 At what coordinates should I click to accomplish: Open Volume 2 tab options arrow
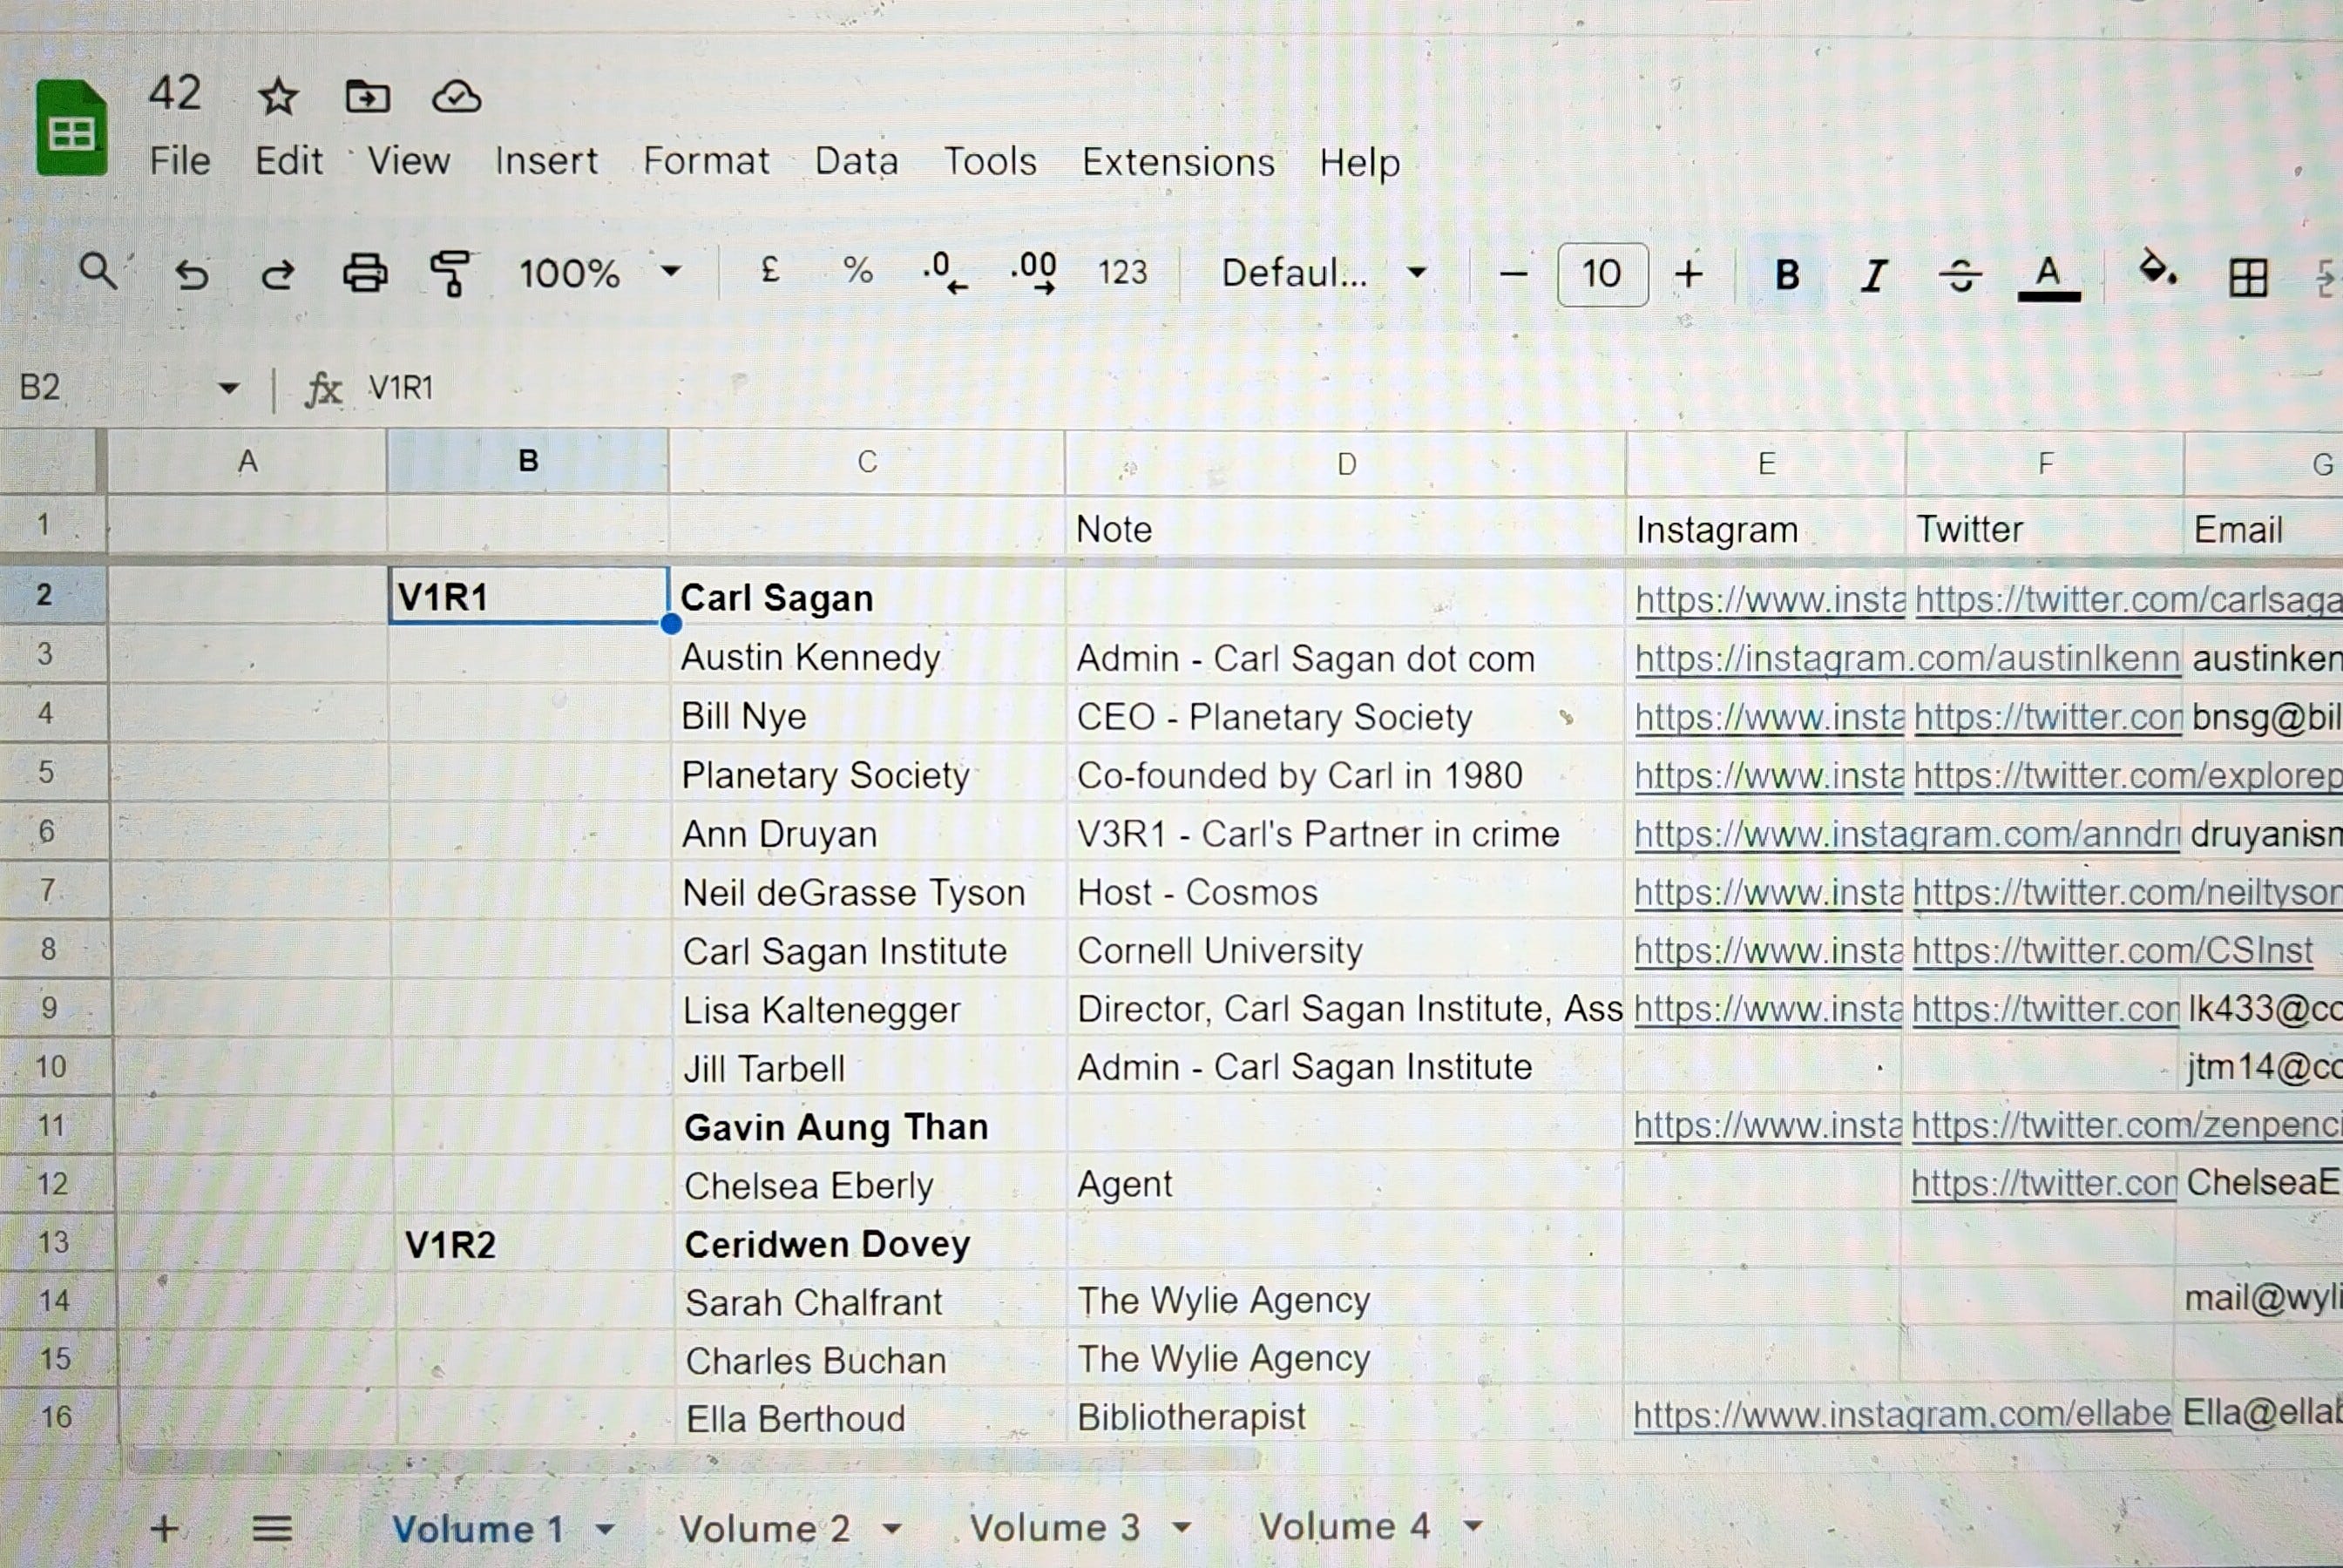click(x=892, y=1528)
